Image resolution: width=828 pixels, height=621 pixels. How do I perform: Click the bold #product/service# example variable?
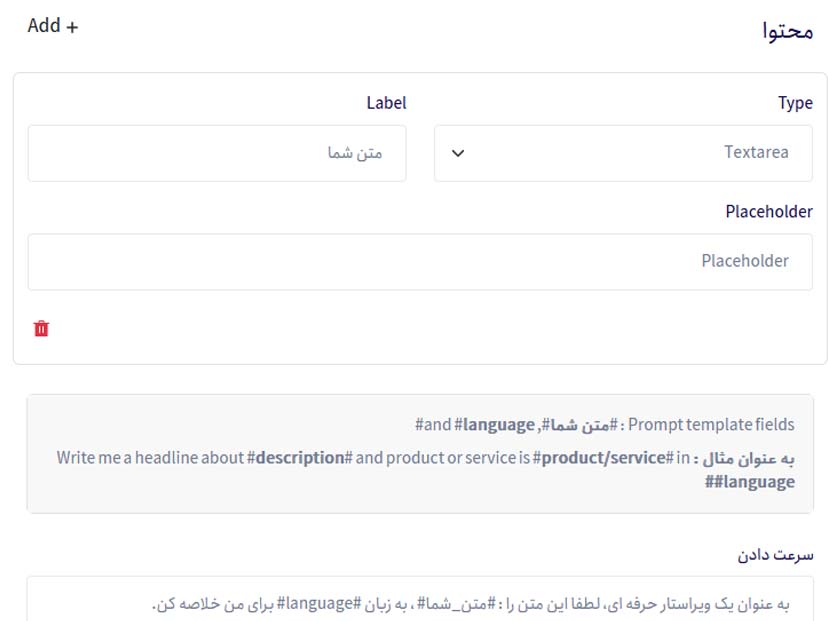click(x=603, y=458)
